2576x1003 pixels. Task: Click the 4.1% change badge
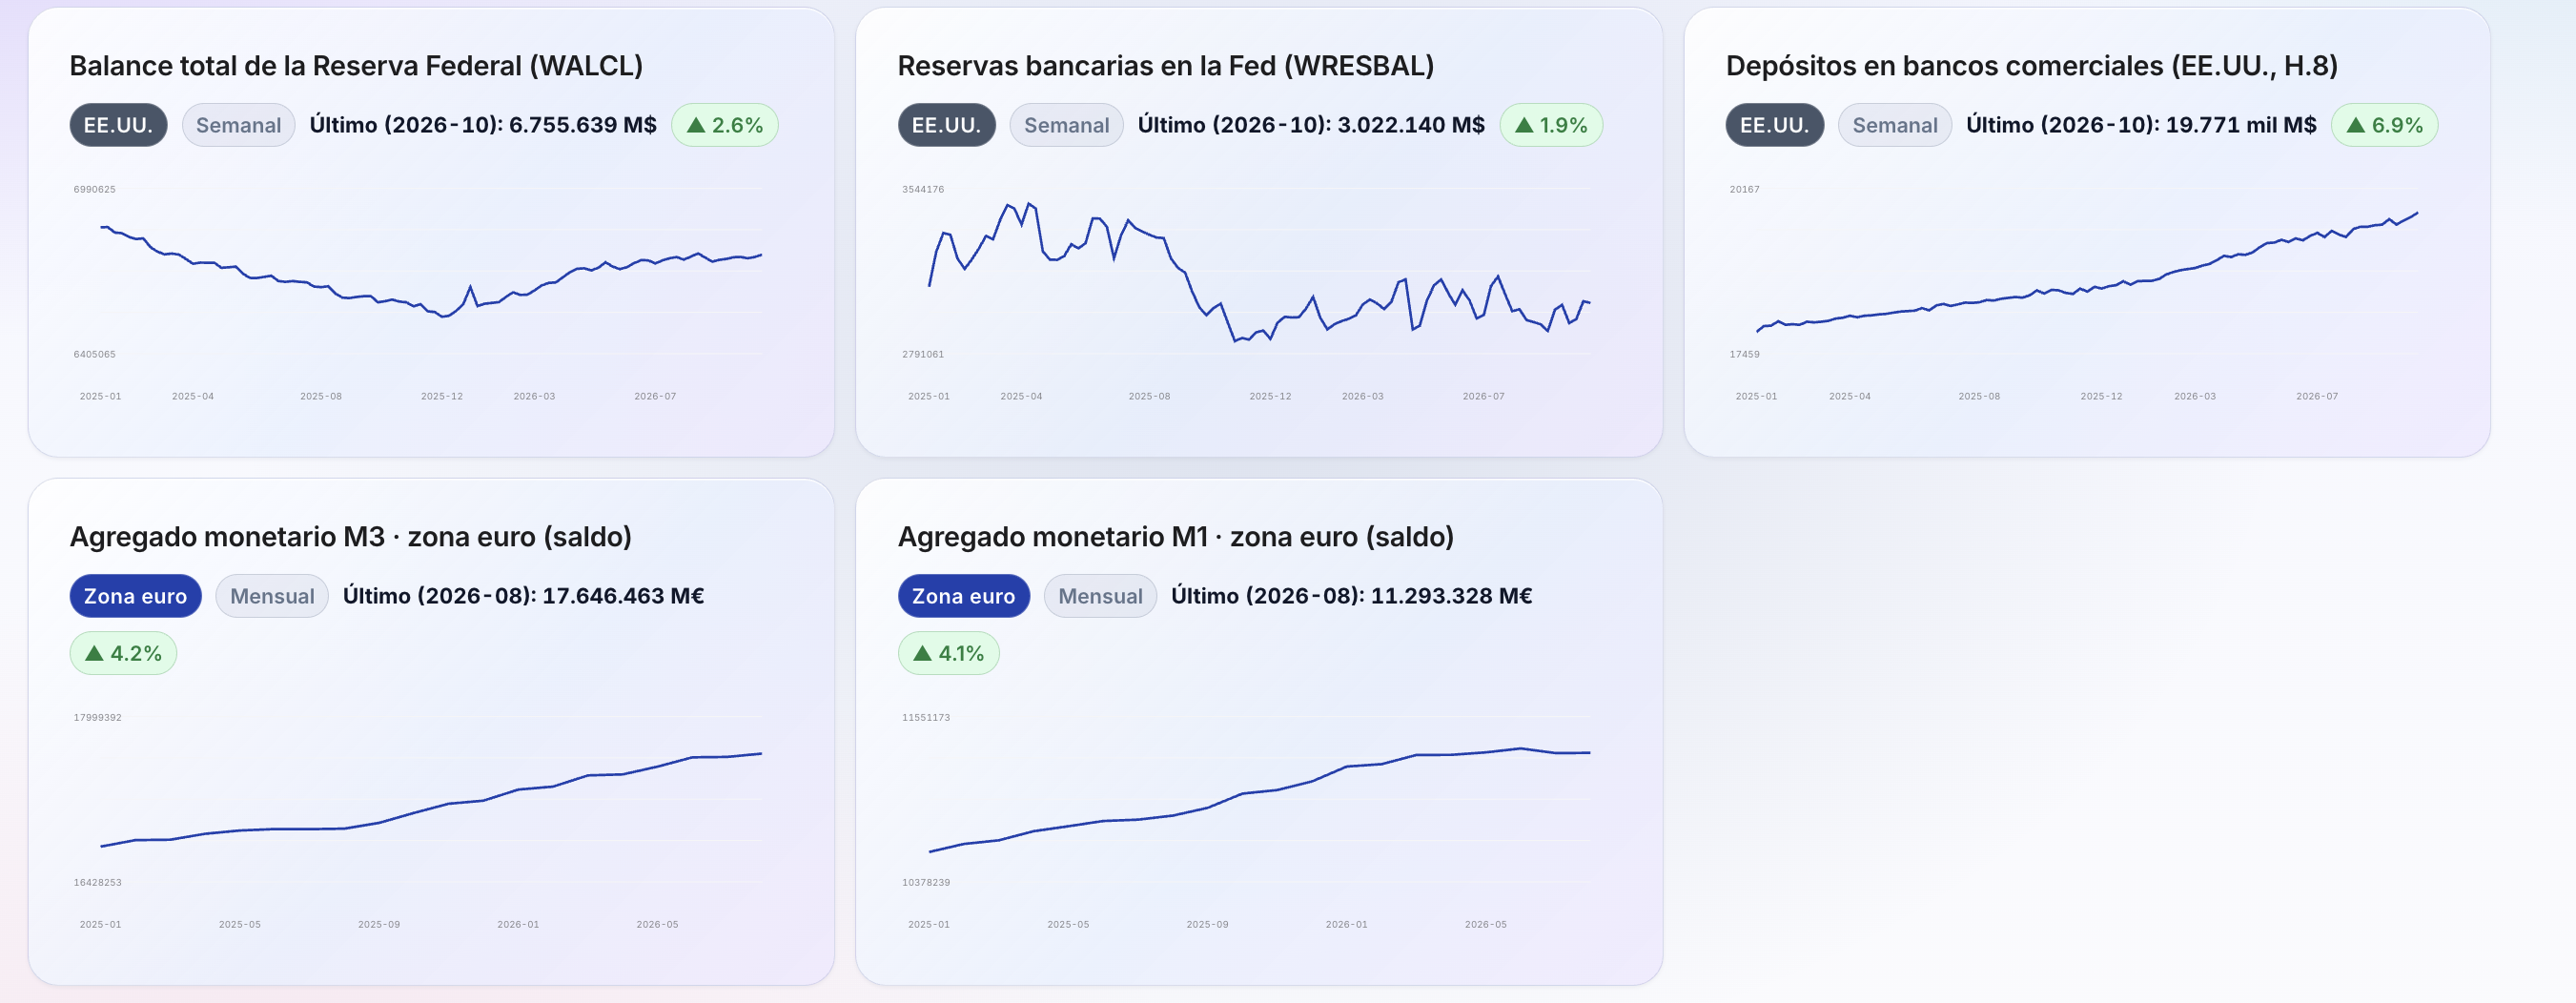coord(948,653)
